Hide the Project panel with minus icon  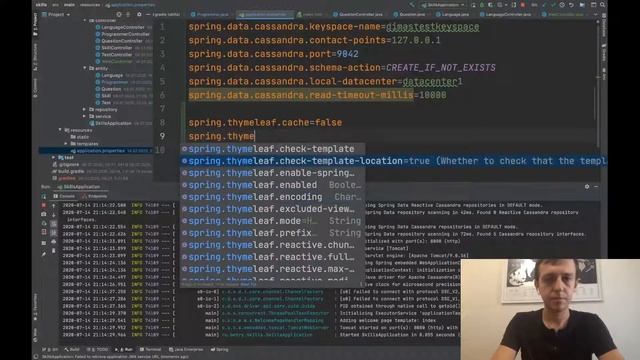click(148, 14)
